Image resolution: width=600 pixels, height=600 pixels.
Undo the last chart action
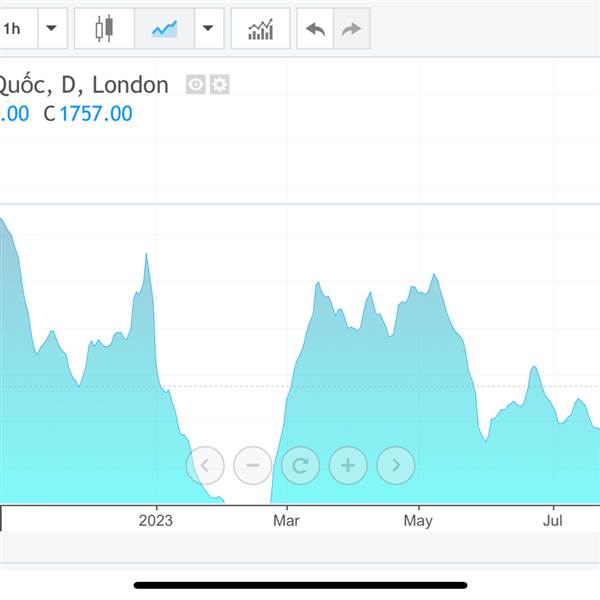315,29
